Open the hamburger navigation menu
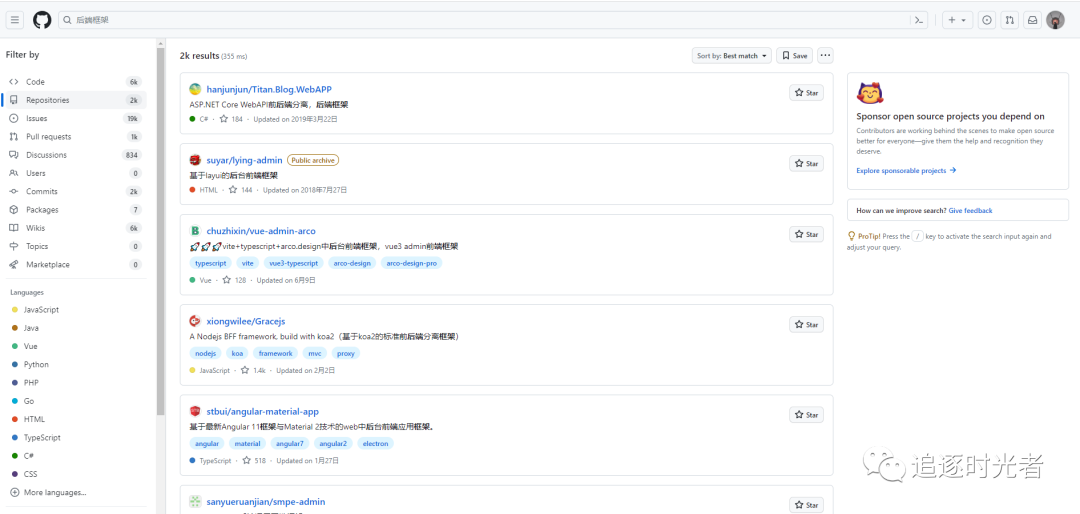 (14, 20)
